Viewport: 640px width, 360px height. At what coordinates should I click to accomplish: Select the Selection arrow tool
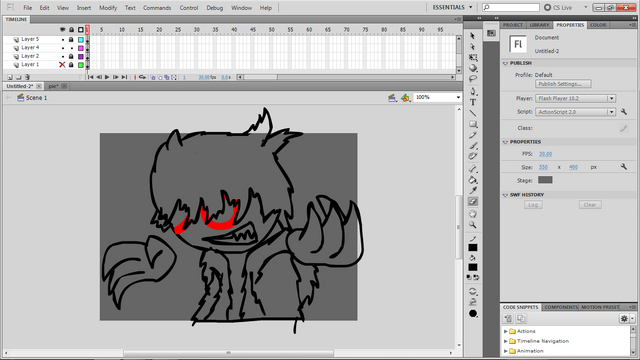click(x=473, y=36)
